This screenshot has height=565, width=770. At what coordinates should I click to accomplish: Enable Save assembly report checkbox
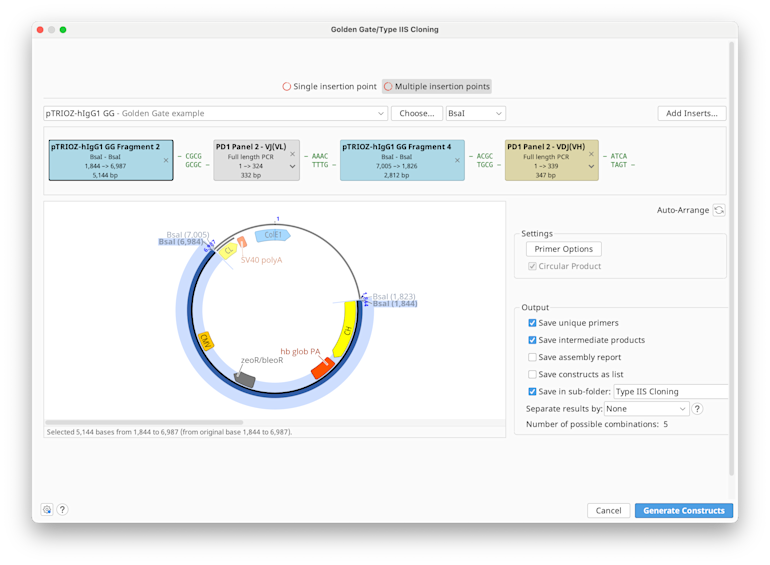pos(532,357)
